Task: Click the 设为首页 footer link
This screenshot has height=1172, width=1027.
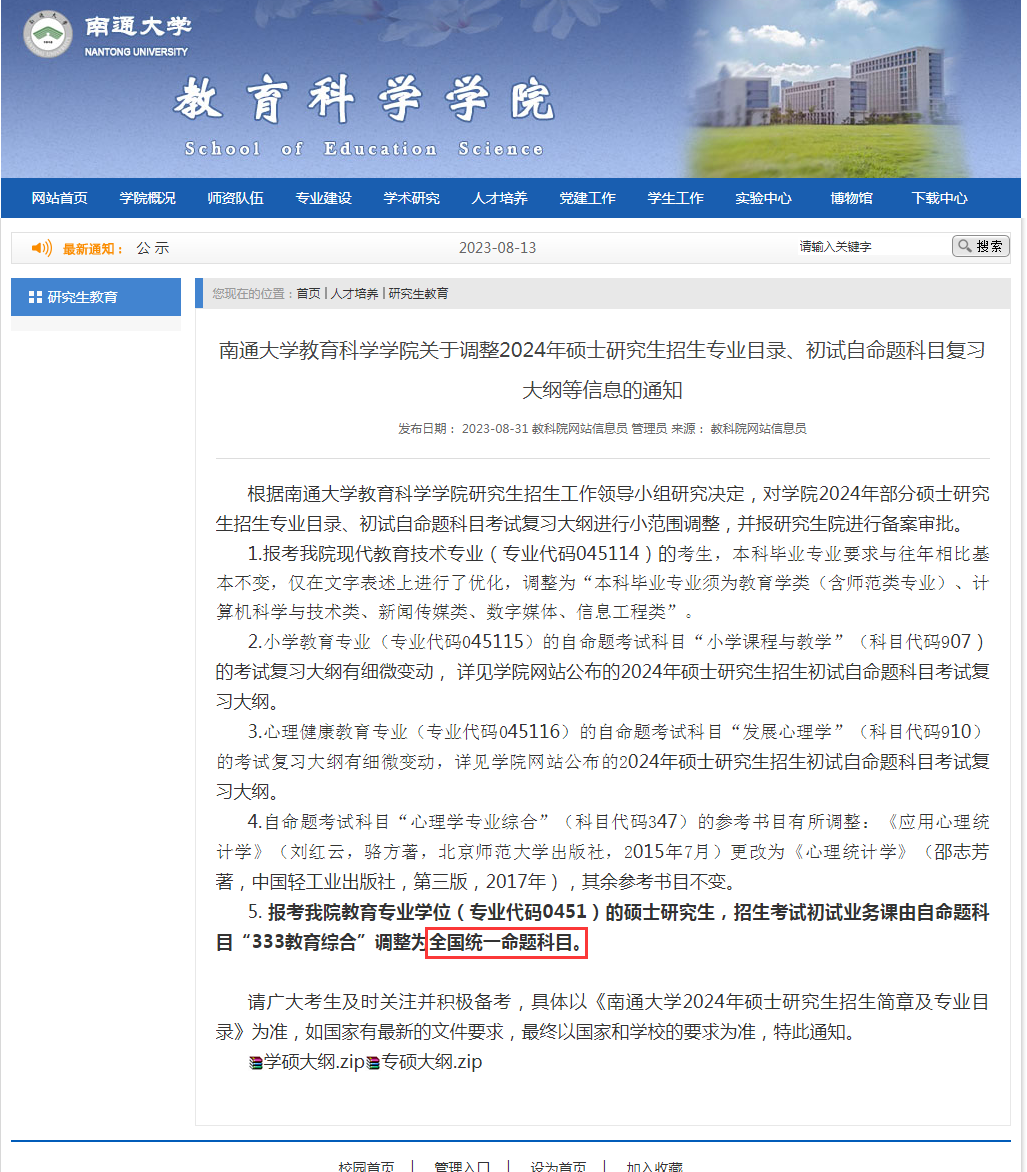Action: click(558, 1166)
